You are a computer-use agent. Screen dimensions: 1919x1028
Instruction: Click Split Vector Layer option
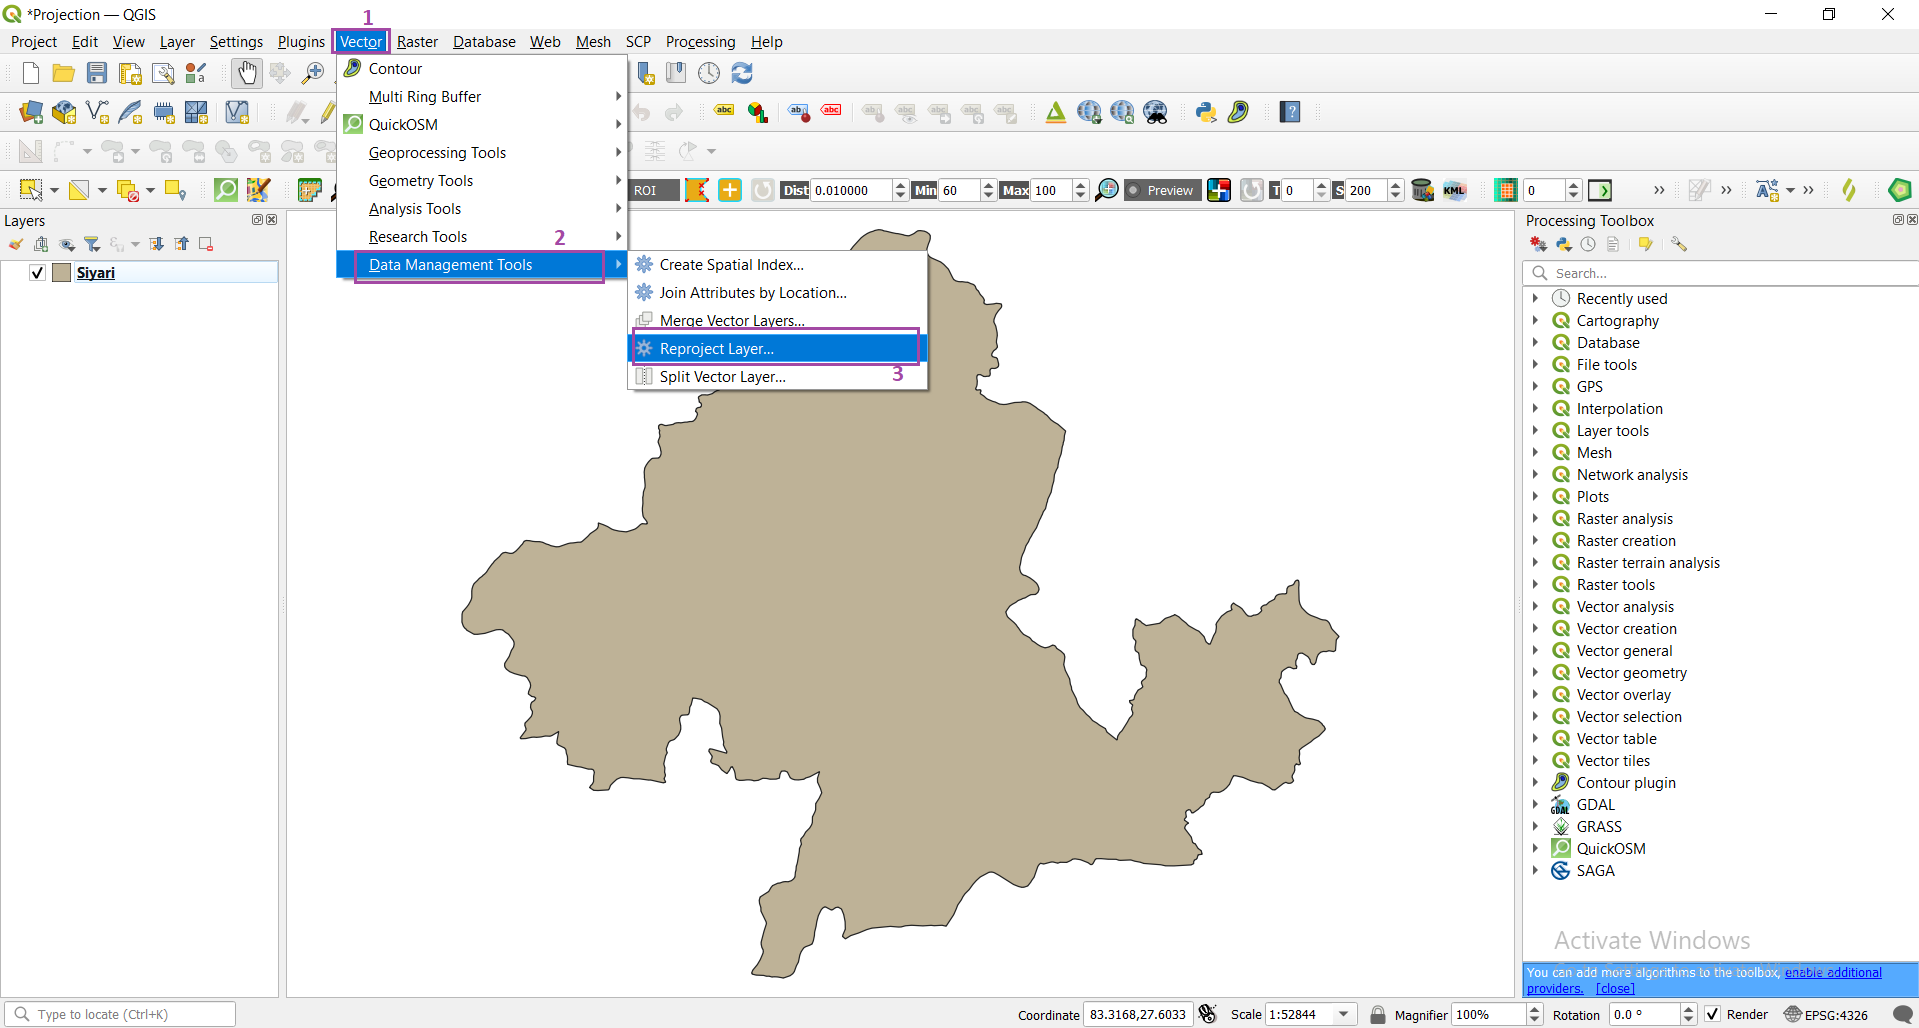pyautogui.click(x=721, y=376)
